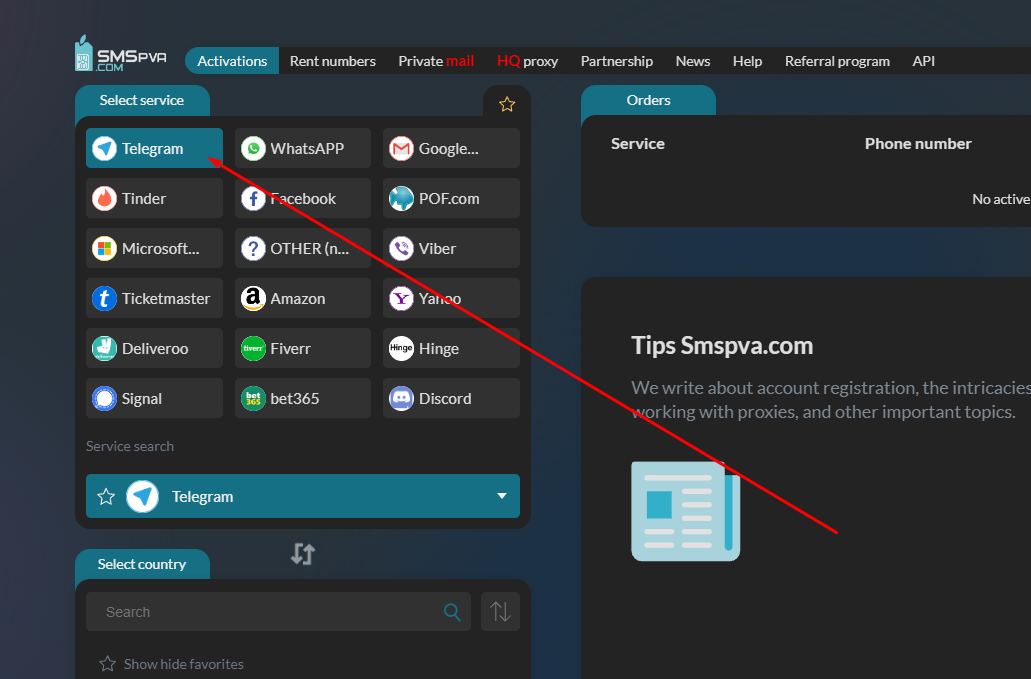Select the Select country tab

pyautogui.click(x=142, y=564)
